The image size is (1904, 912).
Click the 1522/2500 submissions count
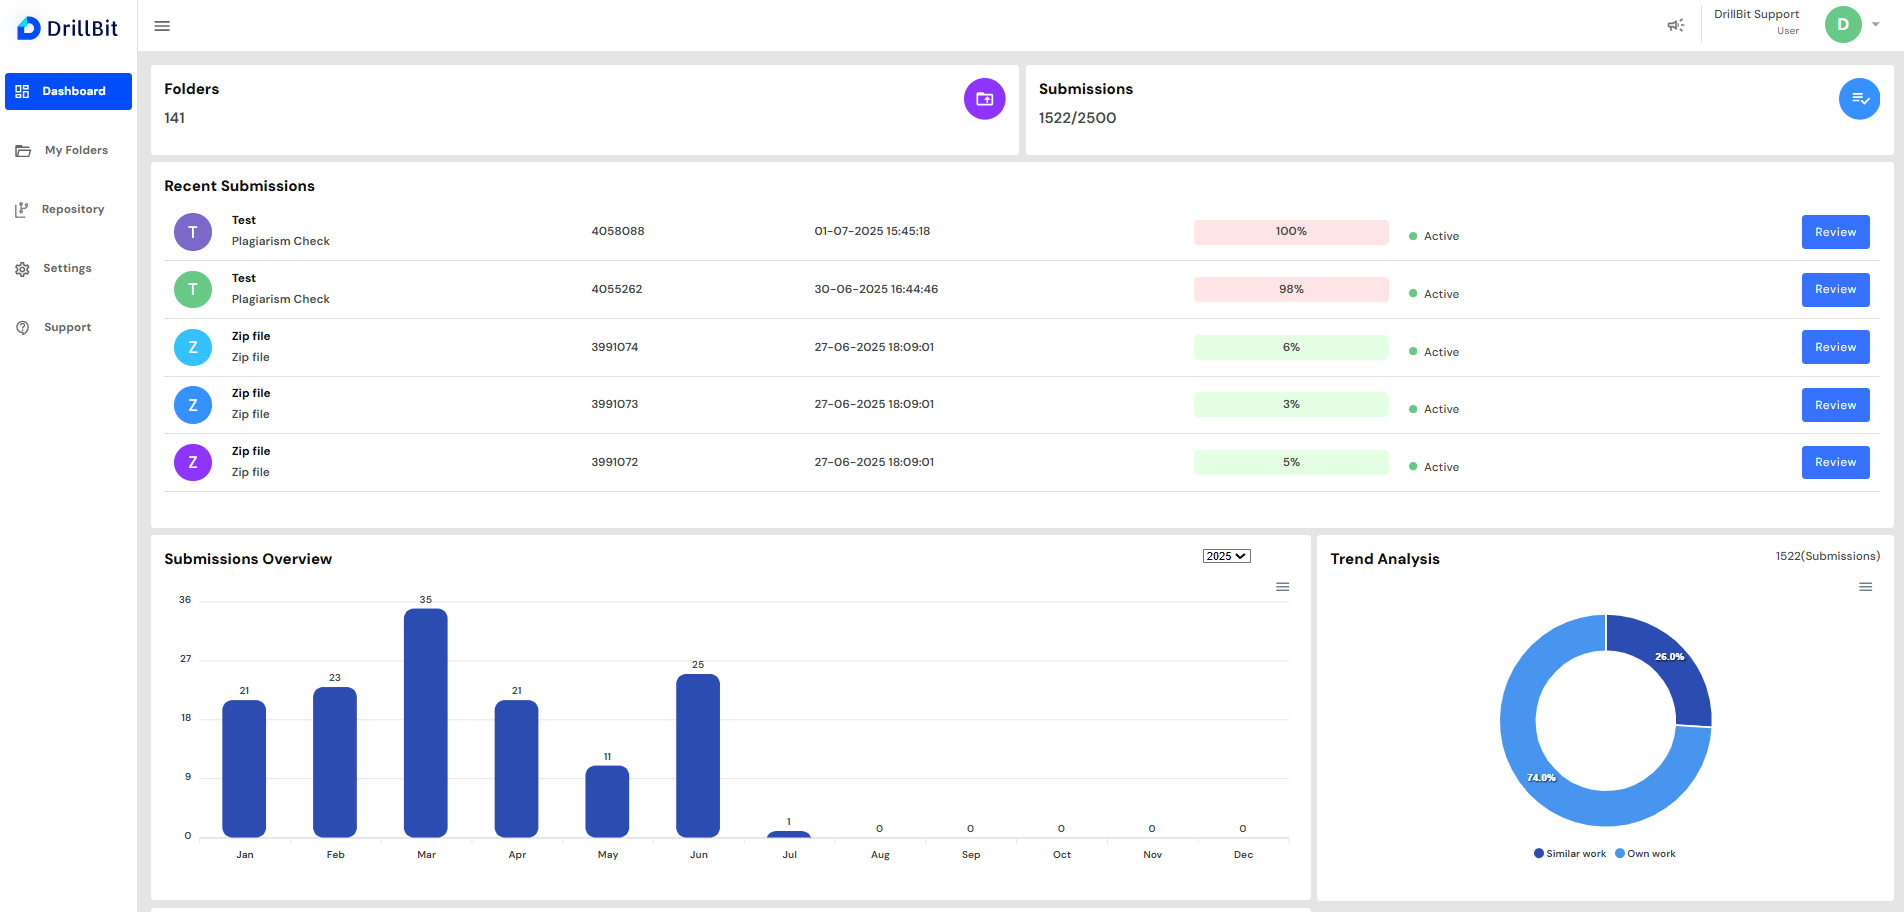(1077, 118)
